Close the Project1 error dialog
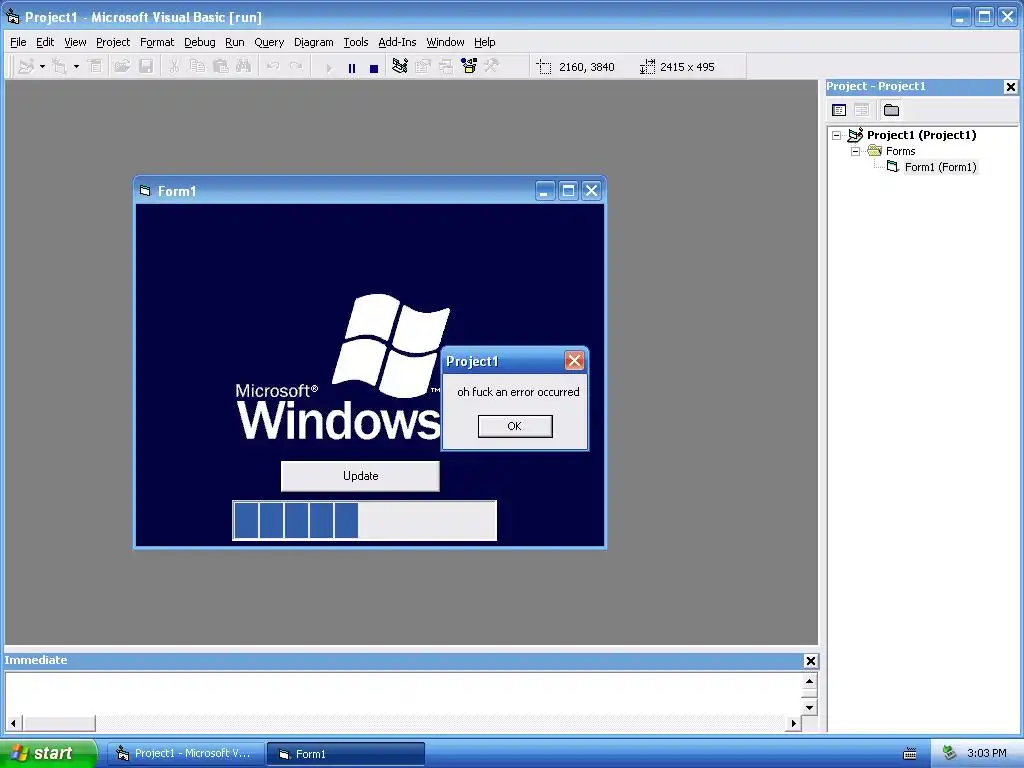Screen dimensions: 1024x768 (x=574, y=361)
